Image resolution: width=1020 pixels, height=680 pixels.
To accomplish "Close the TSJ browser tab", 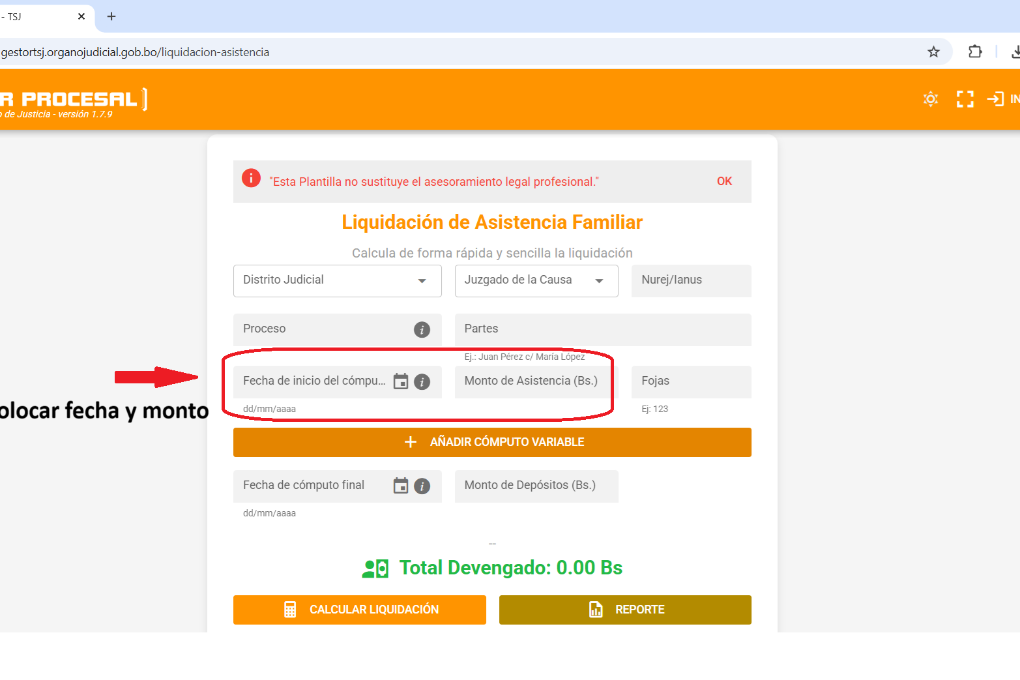I will click(x=82, y=16).
